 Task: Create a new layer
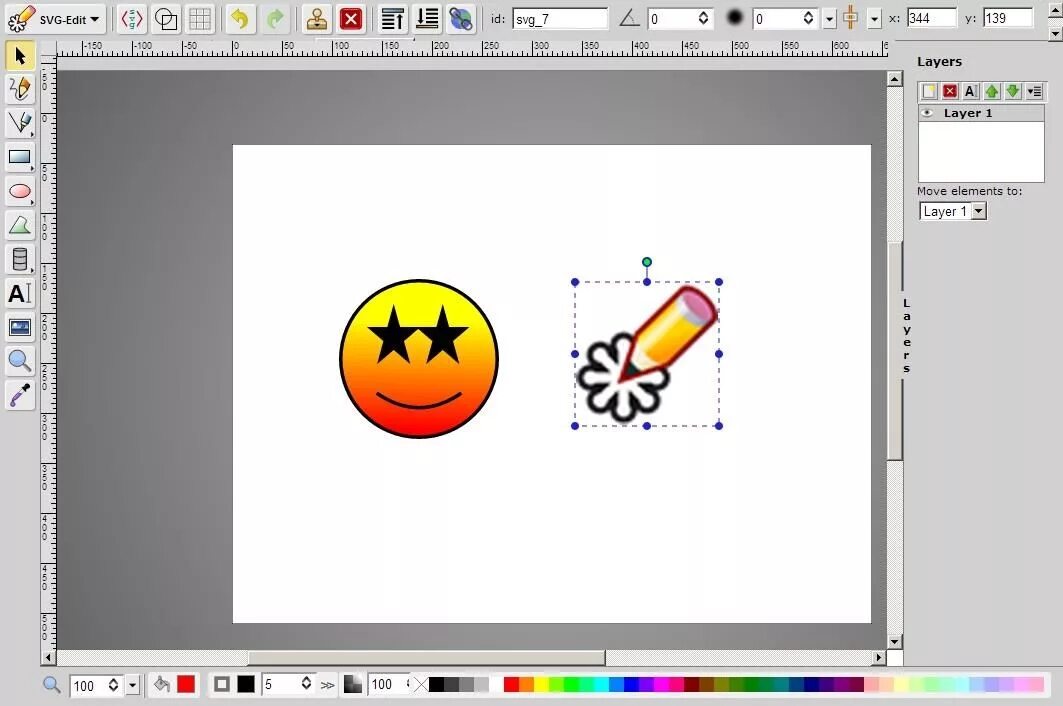(929, 91)
